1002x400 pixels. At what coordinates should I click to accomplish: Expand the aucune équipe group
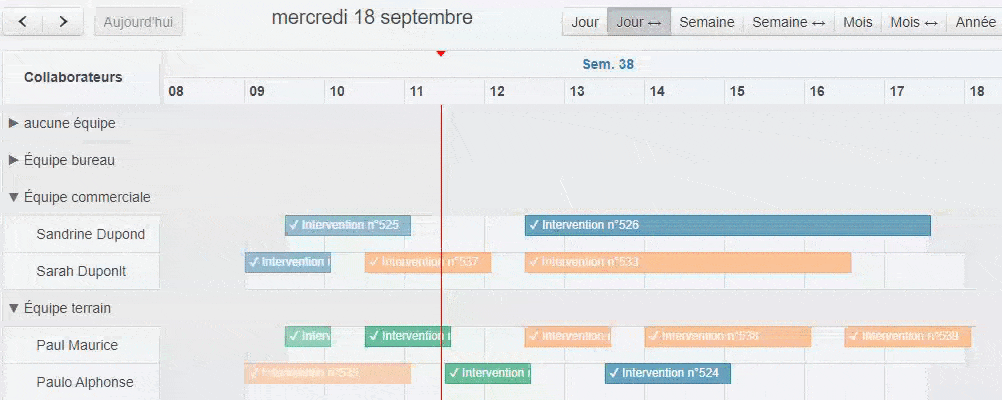13,123
